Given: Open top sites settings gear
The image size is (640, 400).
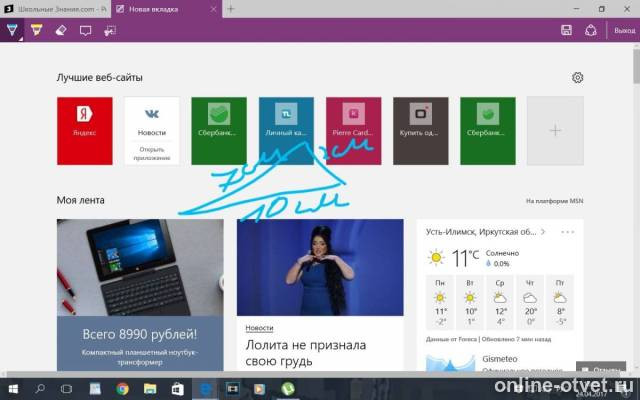Looking at the screenshot, I should (577, 78).
